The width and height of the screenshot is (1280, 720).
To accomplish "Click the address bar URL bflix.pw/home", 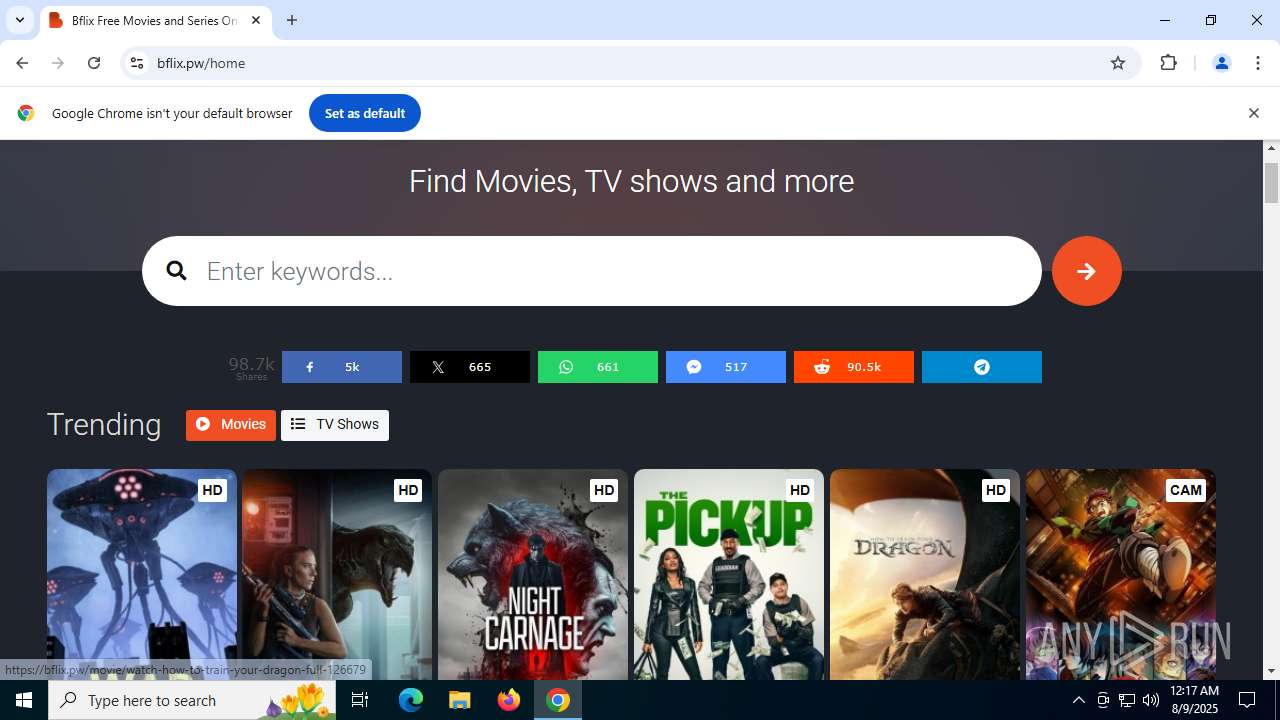I will tap(201, 63).
